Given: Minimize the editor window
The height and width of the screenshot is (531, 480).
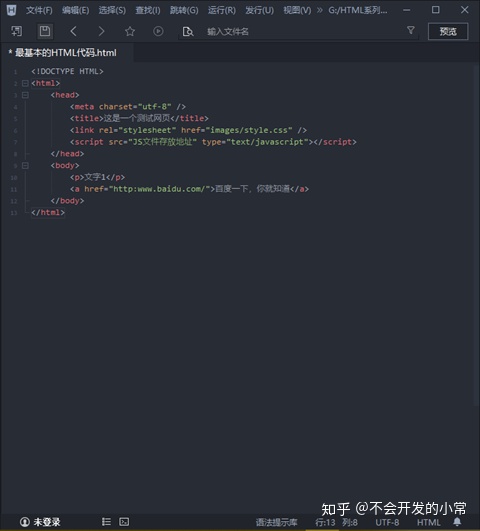Looking at the screenshot, I should click(x=406, y=10).
